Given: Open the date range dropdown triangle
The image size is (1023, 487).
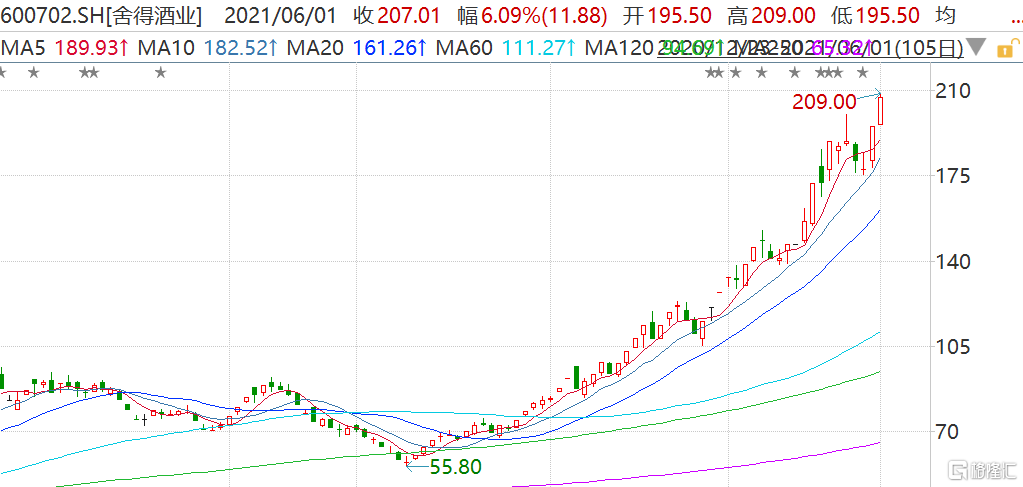Looking at the screenshot, I should tap(975, 47).
